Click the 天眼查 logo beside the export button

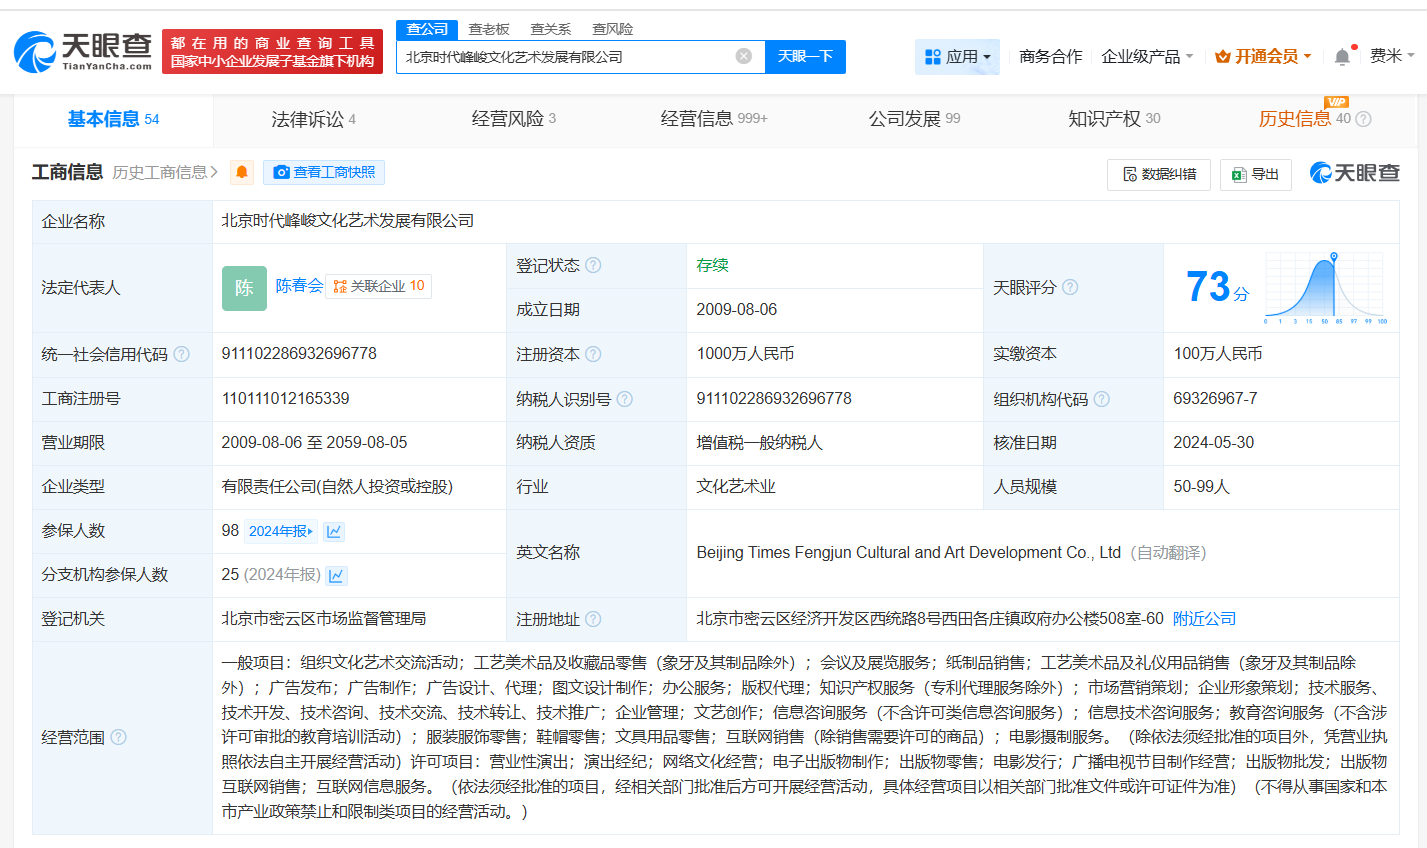click(x=1354, y=173)
